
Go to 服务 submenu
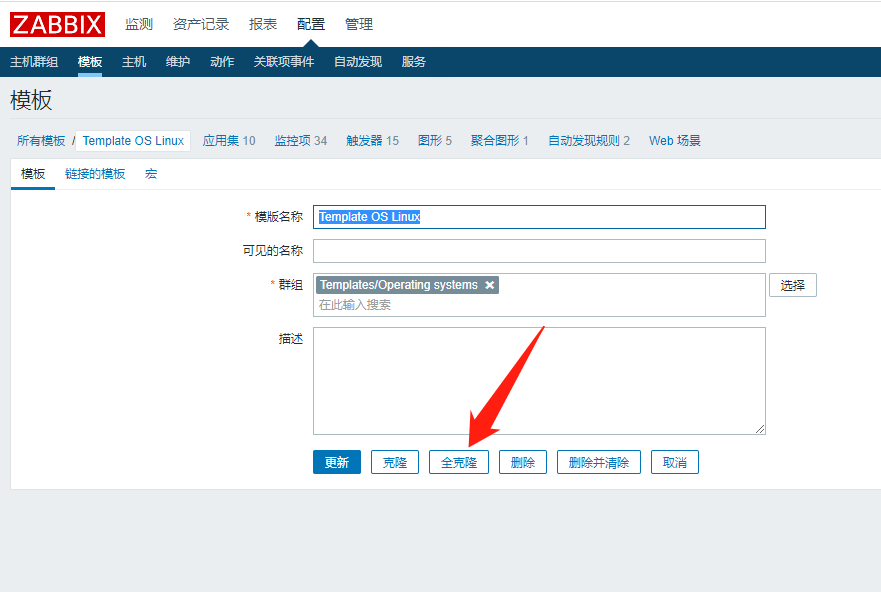(x=414, y=62)
